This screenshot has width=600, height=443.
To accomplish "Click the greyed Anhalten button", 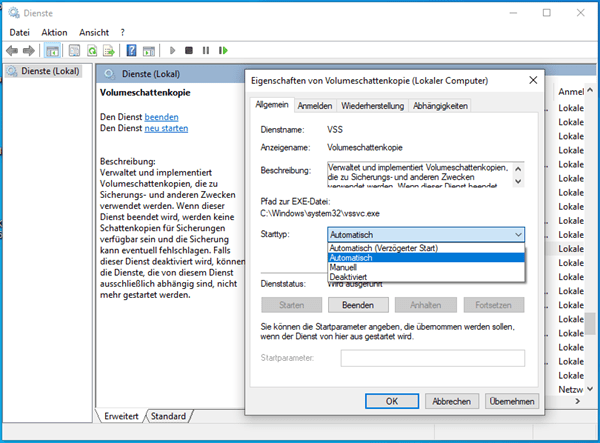I will (x=426, y=305).
